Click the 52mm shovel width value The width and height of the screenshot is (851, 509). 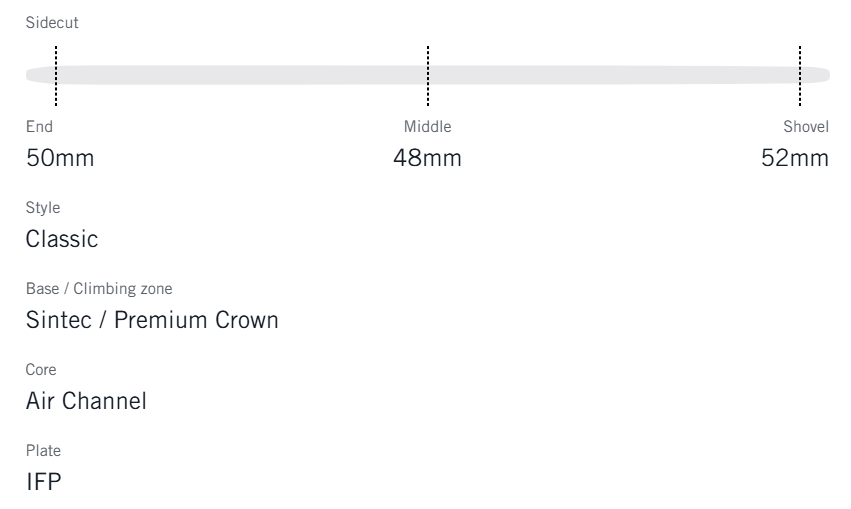pos(795,158)
